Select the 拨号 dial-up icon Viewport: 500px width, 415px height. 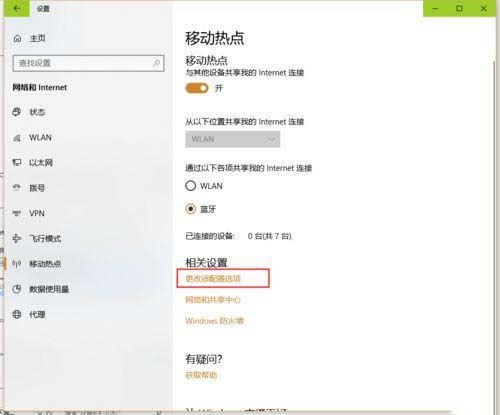point(17,188)
